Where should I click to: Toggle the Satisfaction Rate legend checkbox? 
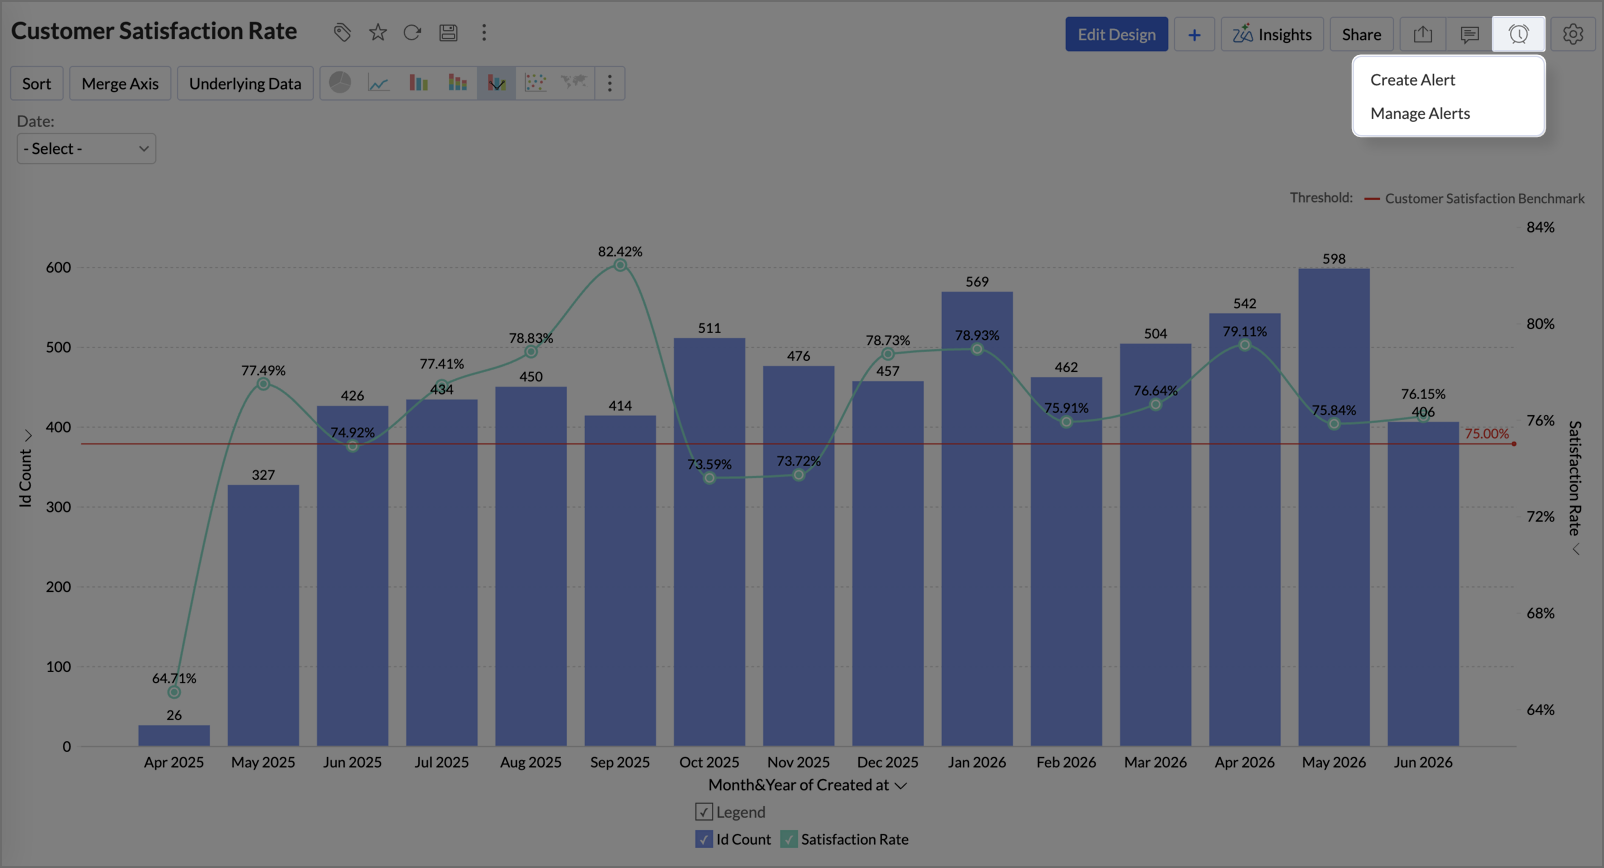[x=789, y=839]
